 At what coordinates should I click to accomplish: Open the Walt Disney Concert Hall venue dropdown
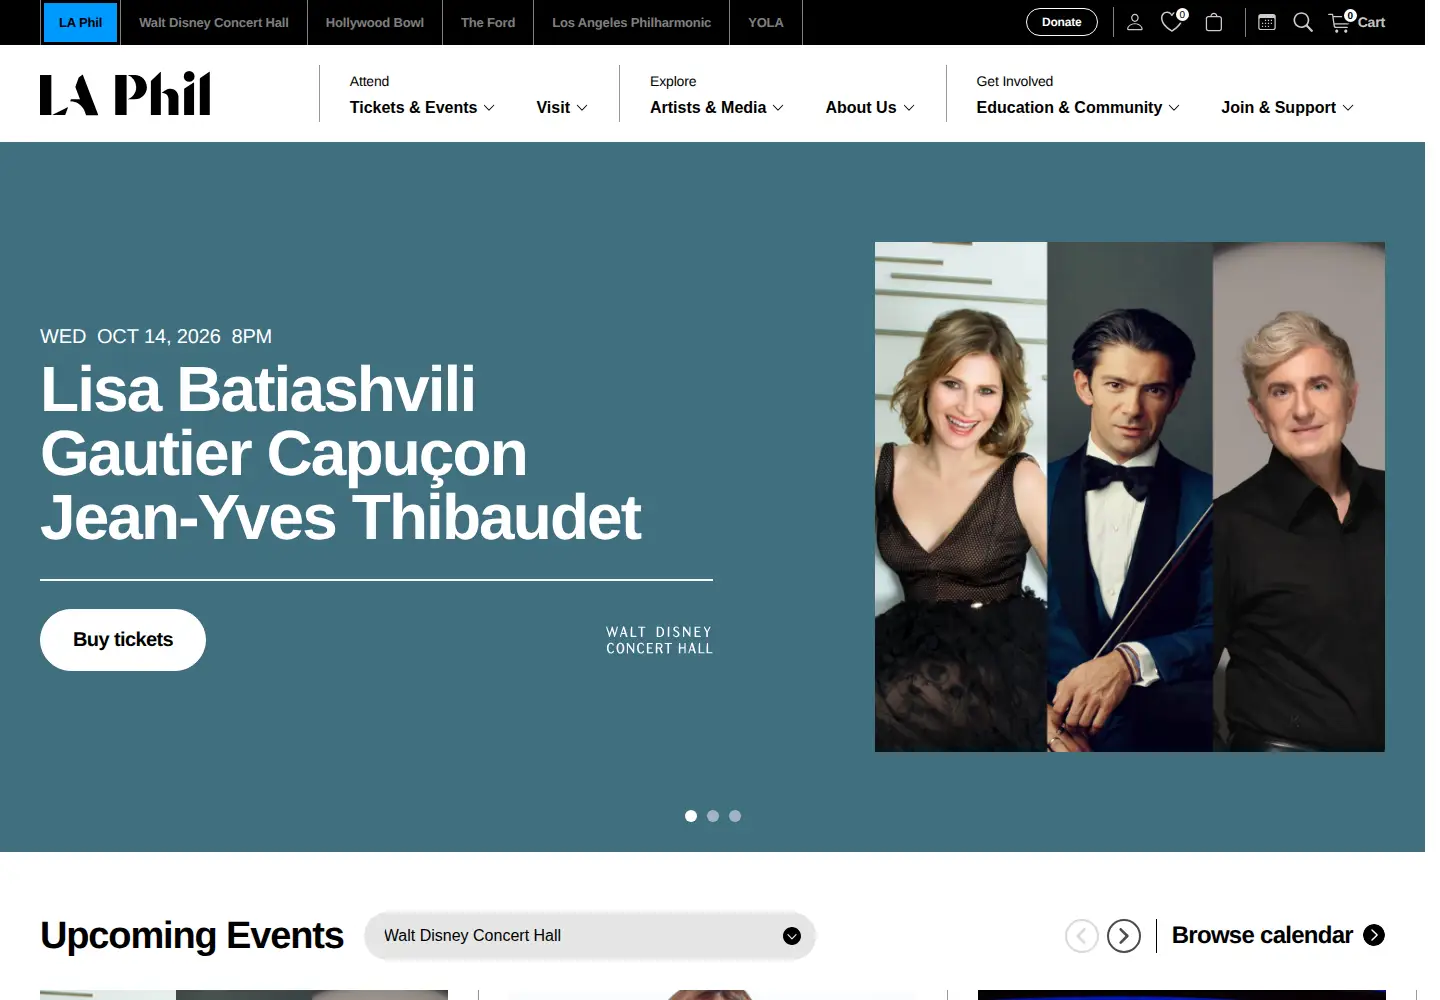(590, 936)
